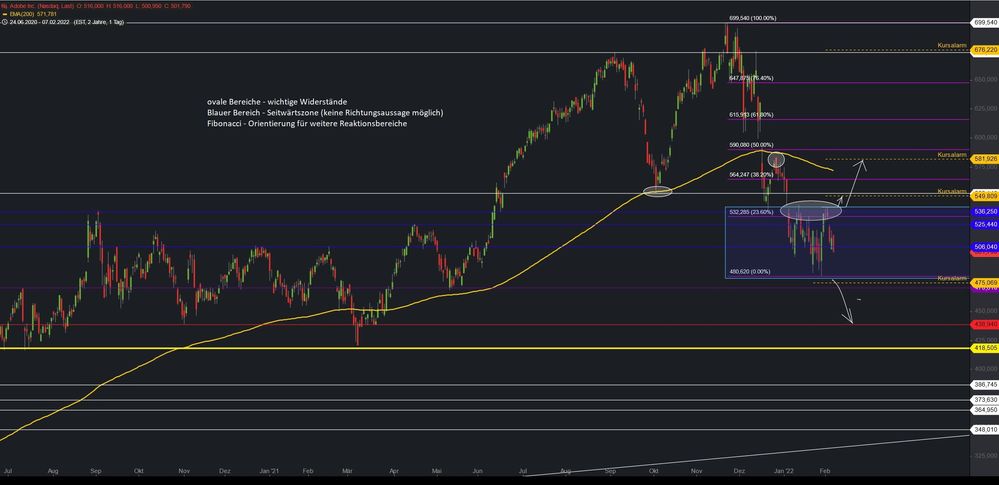
Task: Click the Adobe Inc. candlestick symbol icon
Action: 4,6
